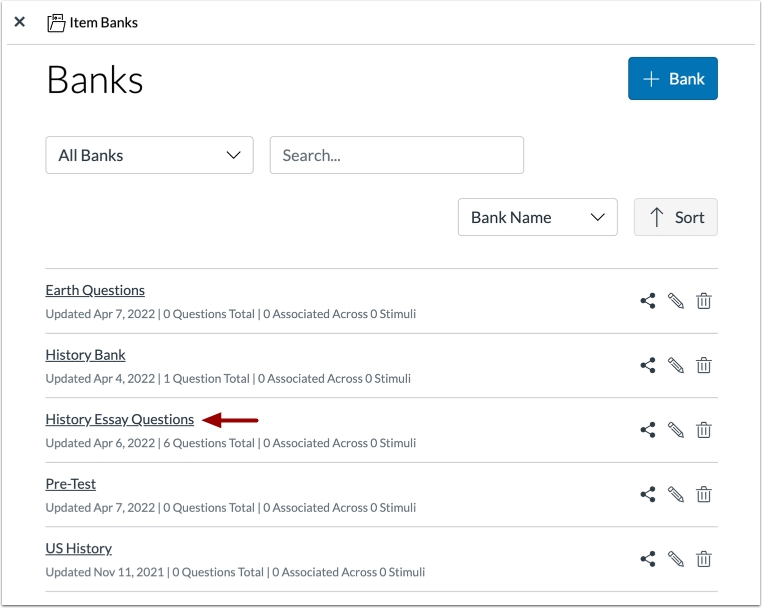The width and height of the screenshot is (762, 608).
Task: Delete the Earth Questions bank
Action: coord(704,301)
